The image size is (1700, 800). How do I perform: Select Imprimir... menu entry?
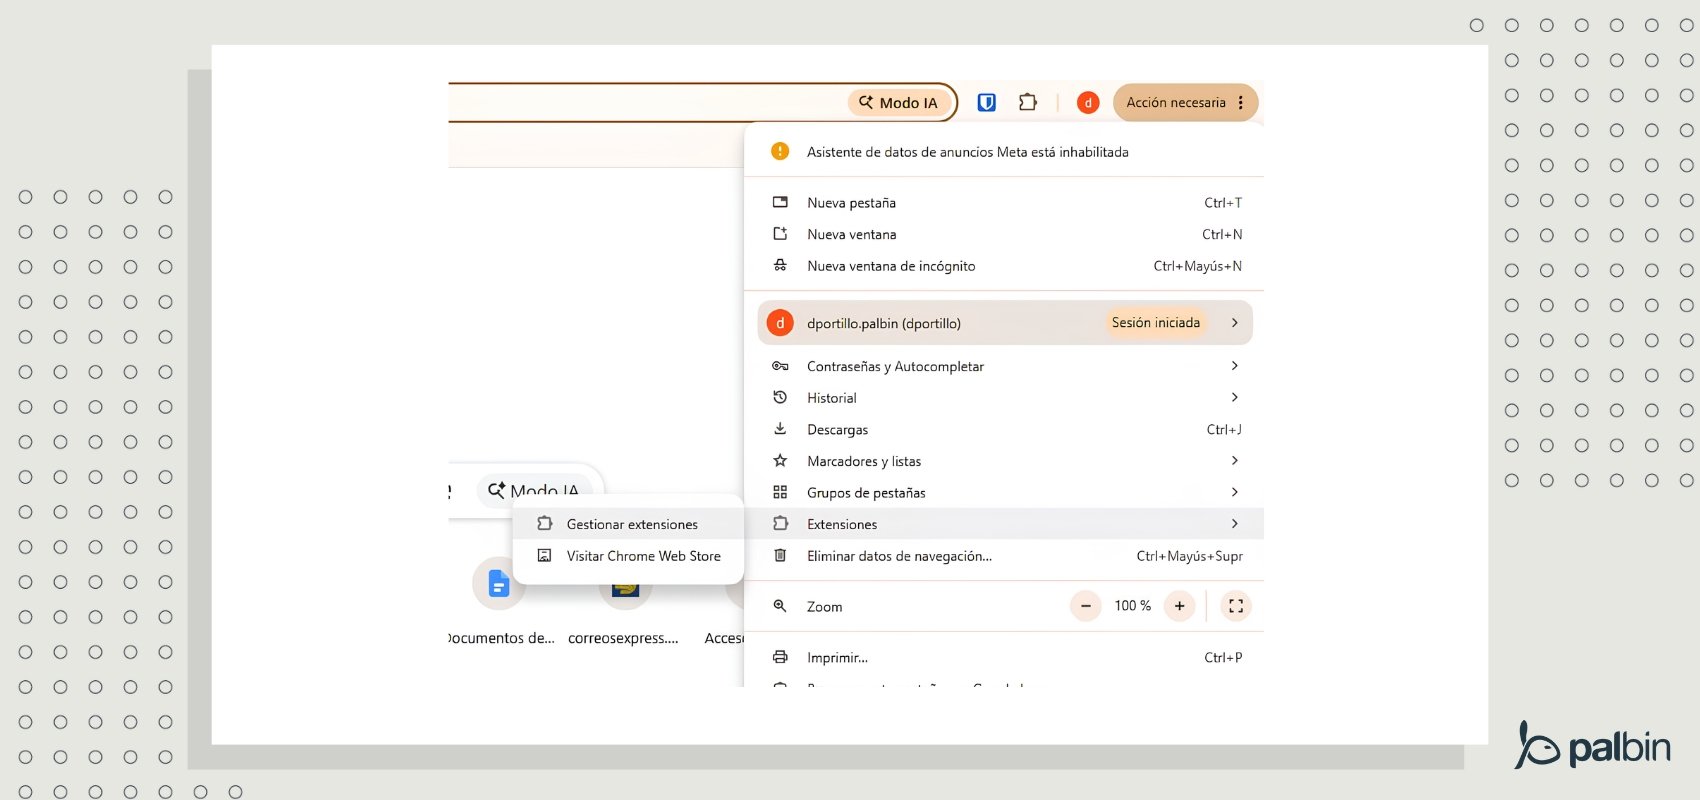[x=1004, y=657]
